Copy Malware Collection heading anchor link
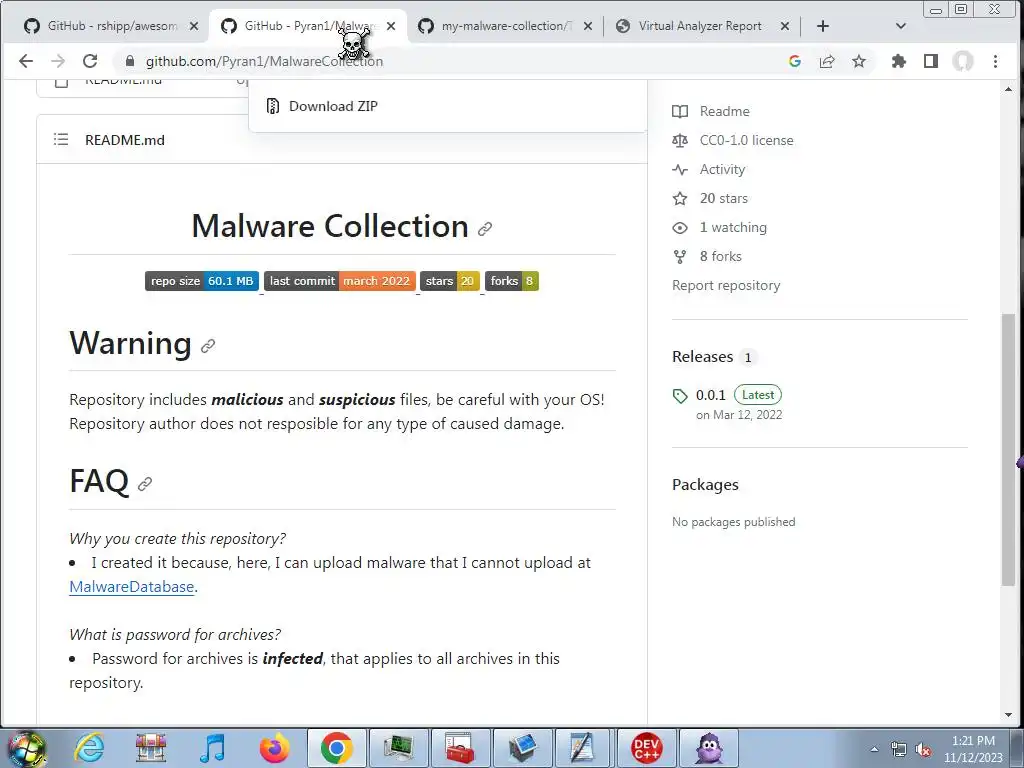 pos(485,229)
